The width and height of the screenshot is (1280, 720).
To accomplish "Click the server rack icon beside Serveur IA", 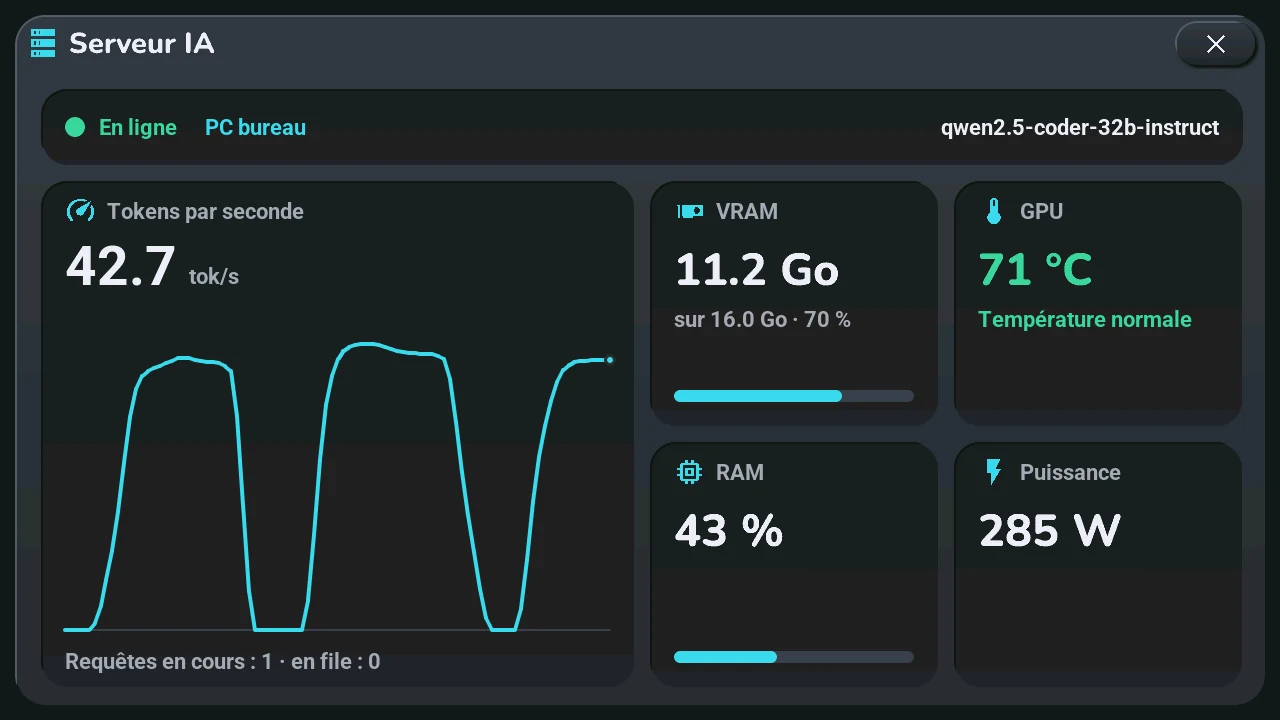I will click(x=43, y=44).
